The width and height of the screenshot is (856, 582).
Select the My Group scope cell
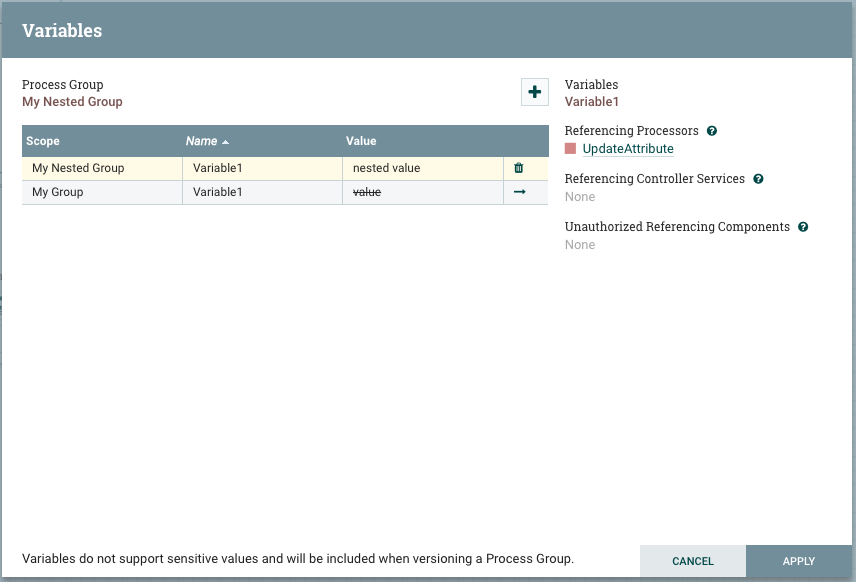point(102,192)
